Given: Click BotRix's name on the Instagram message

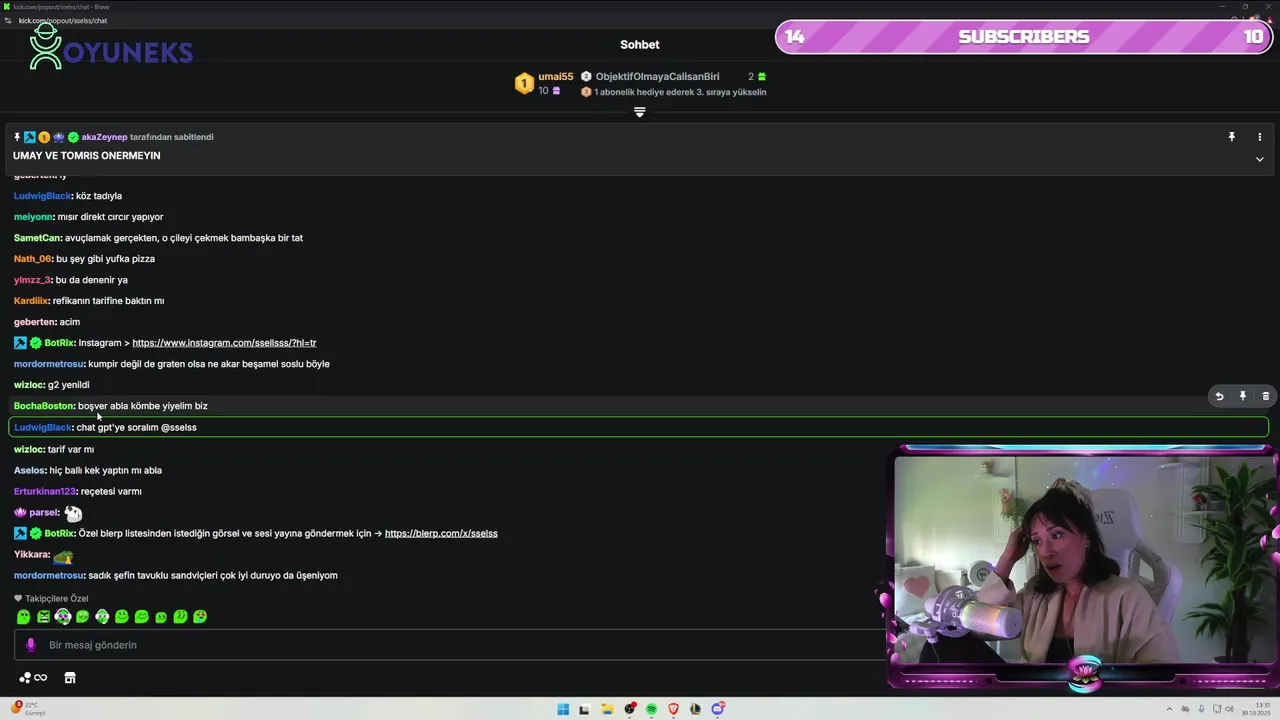Looking at the screenshot, I should pos(59,343).
